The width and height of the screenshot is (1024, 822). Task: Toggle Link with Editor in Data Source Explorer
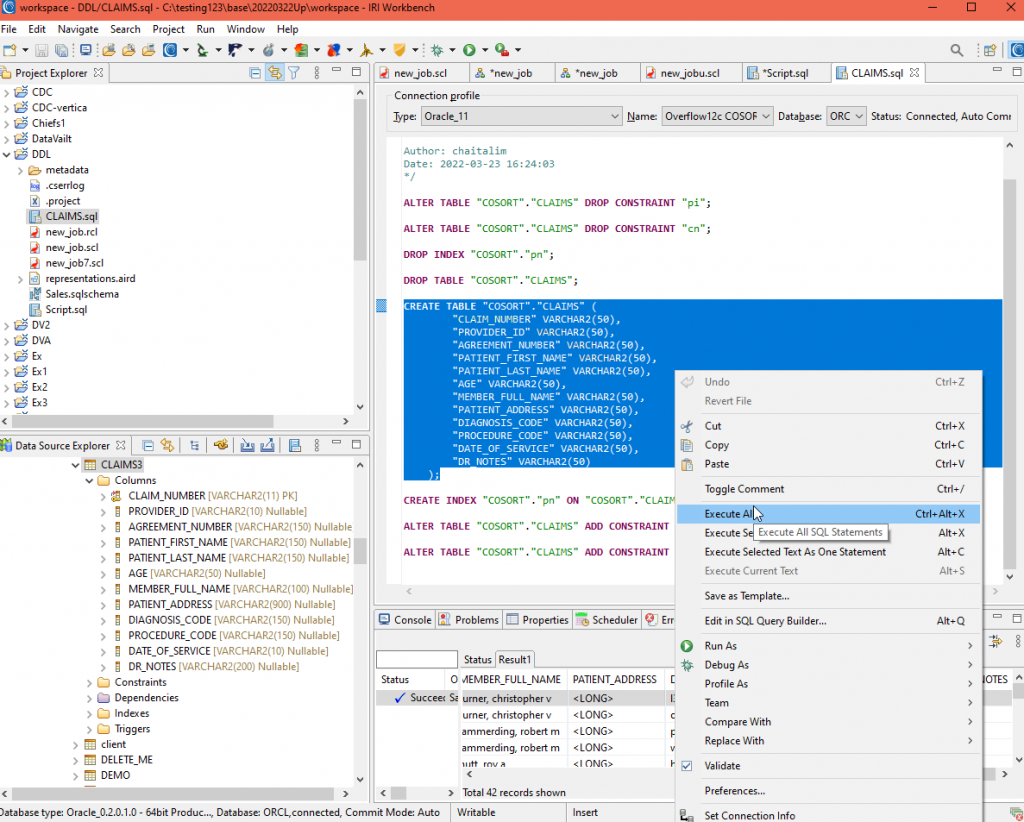point(168,446)
